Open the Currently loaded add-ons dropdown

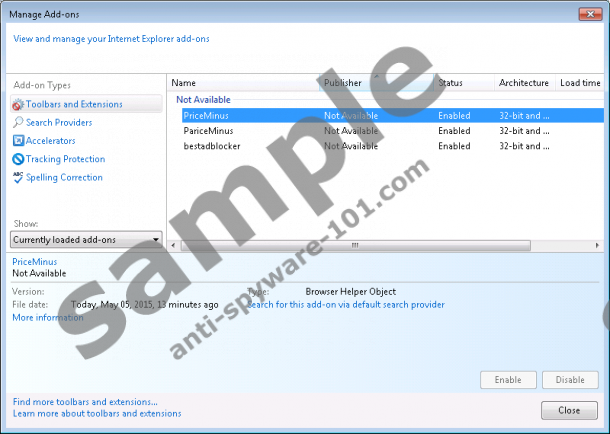(x=86, y=240)
